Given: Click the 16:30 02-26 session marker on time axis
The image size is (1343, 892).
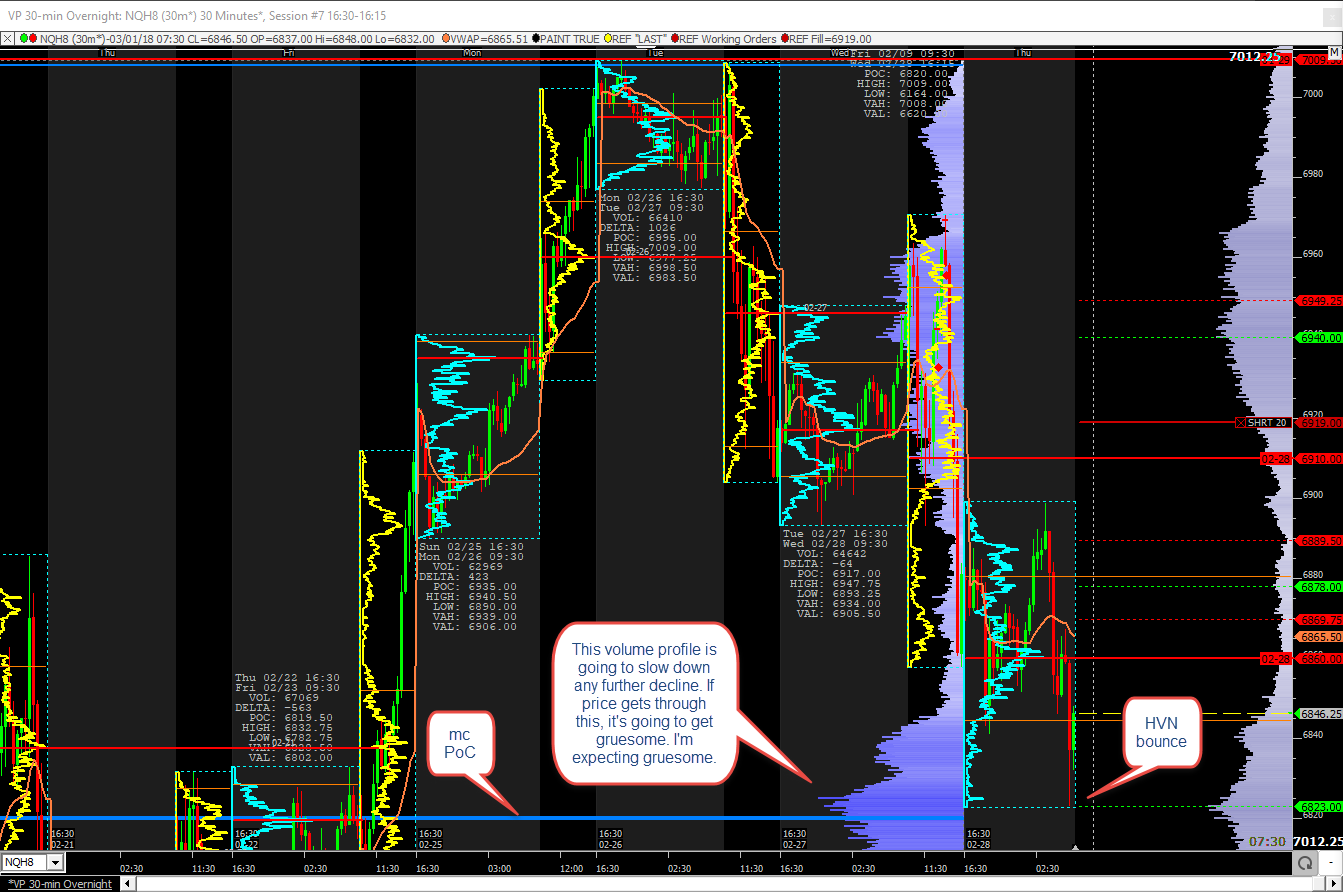Looking at the screenshot, I should [x=612, y=838].
